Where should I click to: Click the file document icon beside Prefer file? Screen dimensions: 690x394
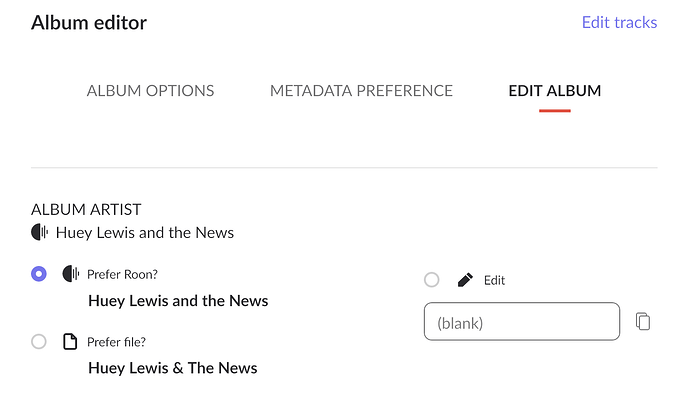pos(70,342)
